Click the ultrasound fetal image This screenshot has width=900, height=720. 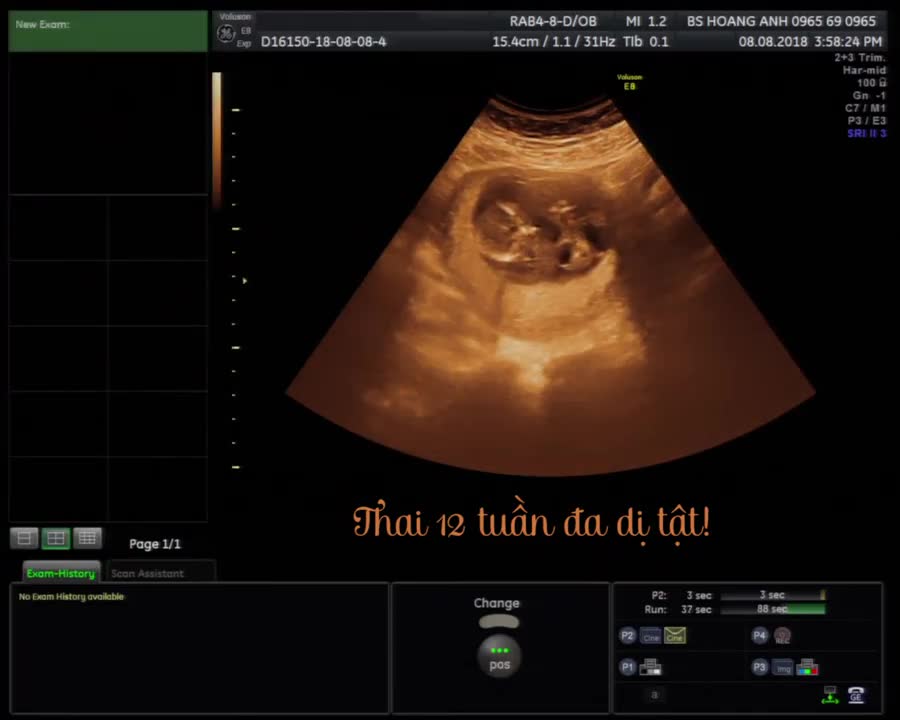coord(551,285)
